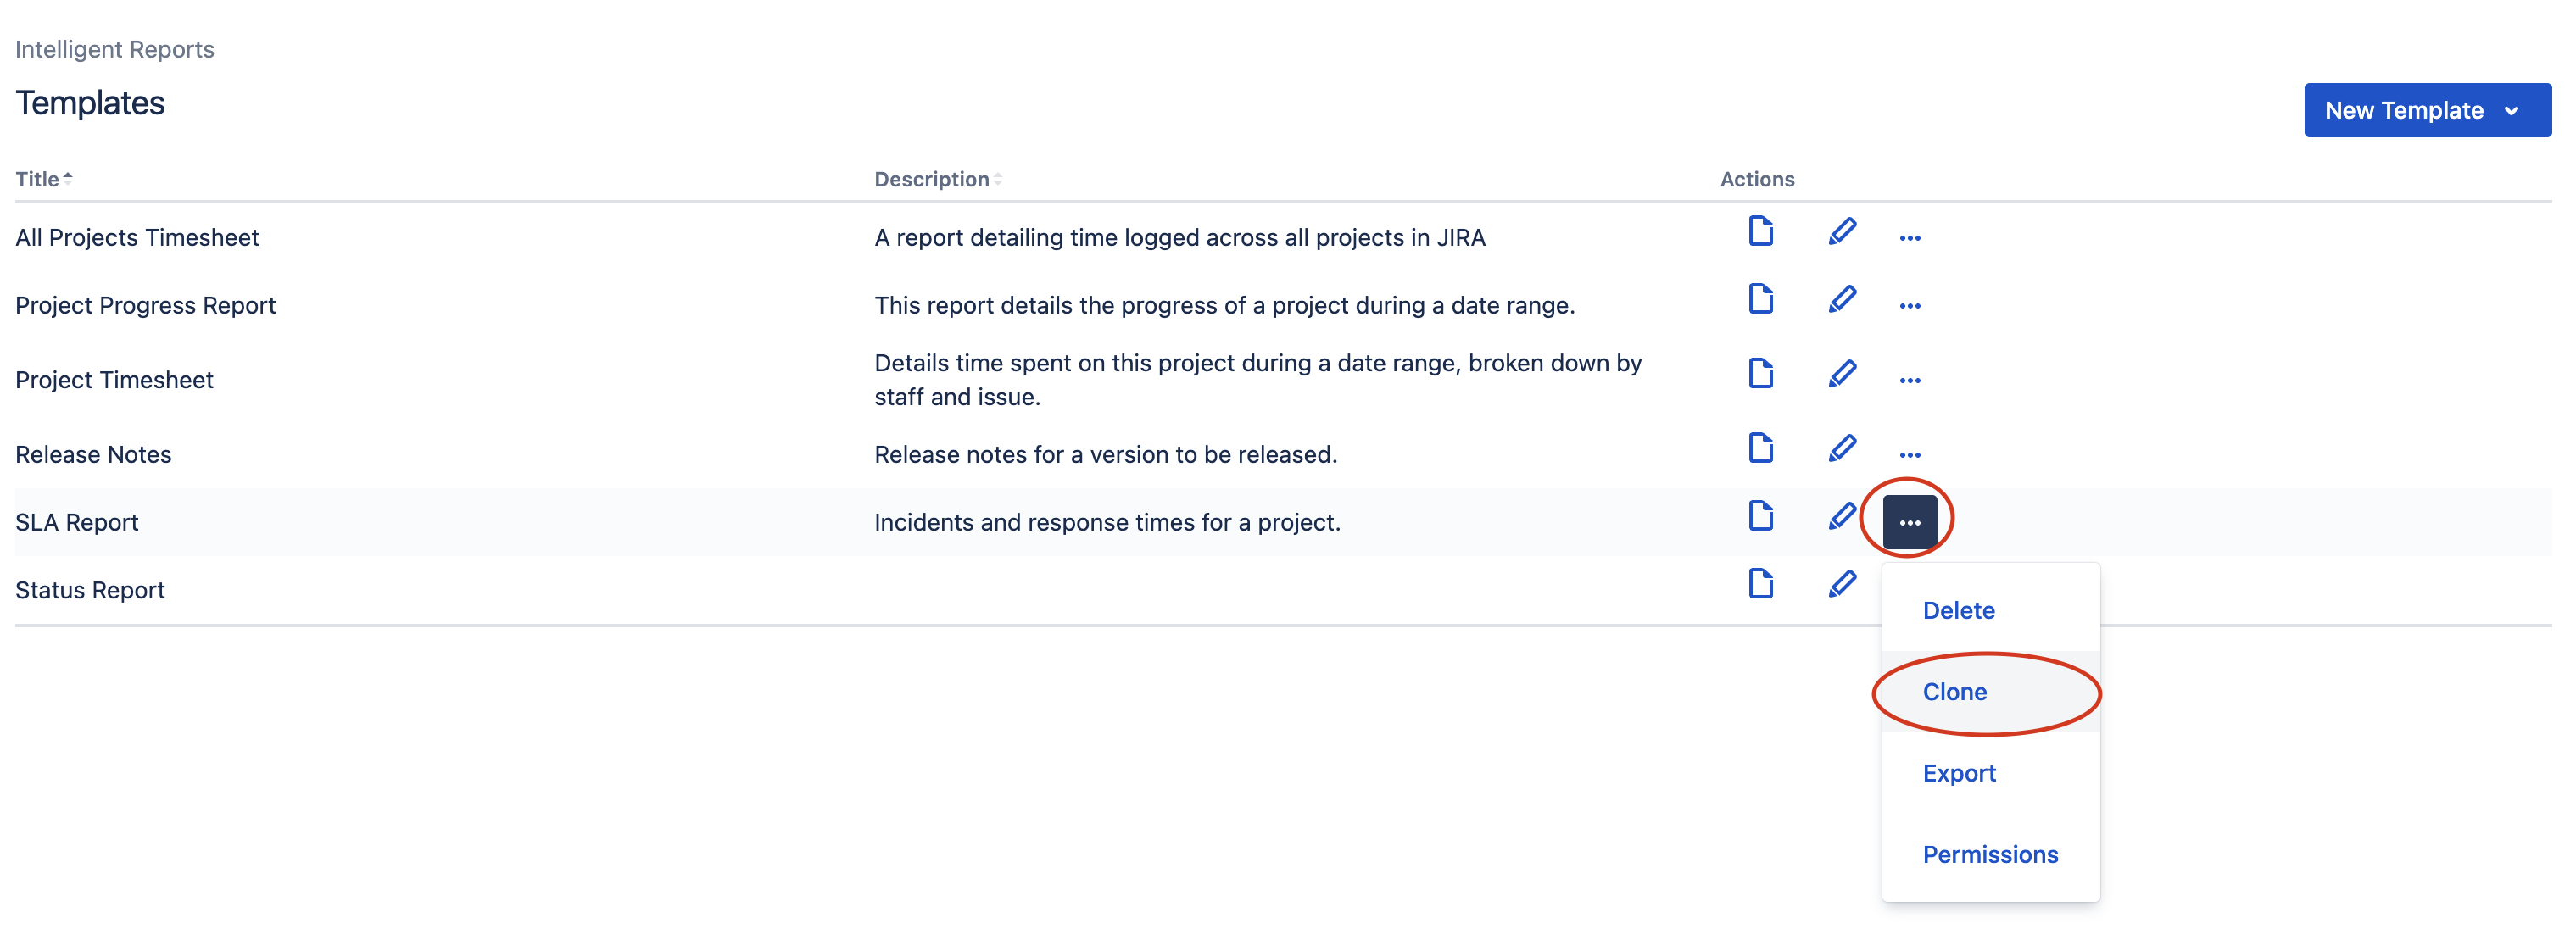Edit Project Progress Report with pencil icon
This screenshot has width=2576, height=929.
tap(1843, 299)
